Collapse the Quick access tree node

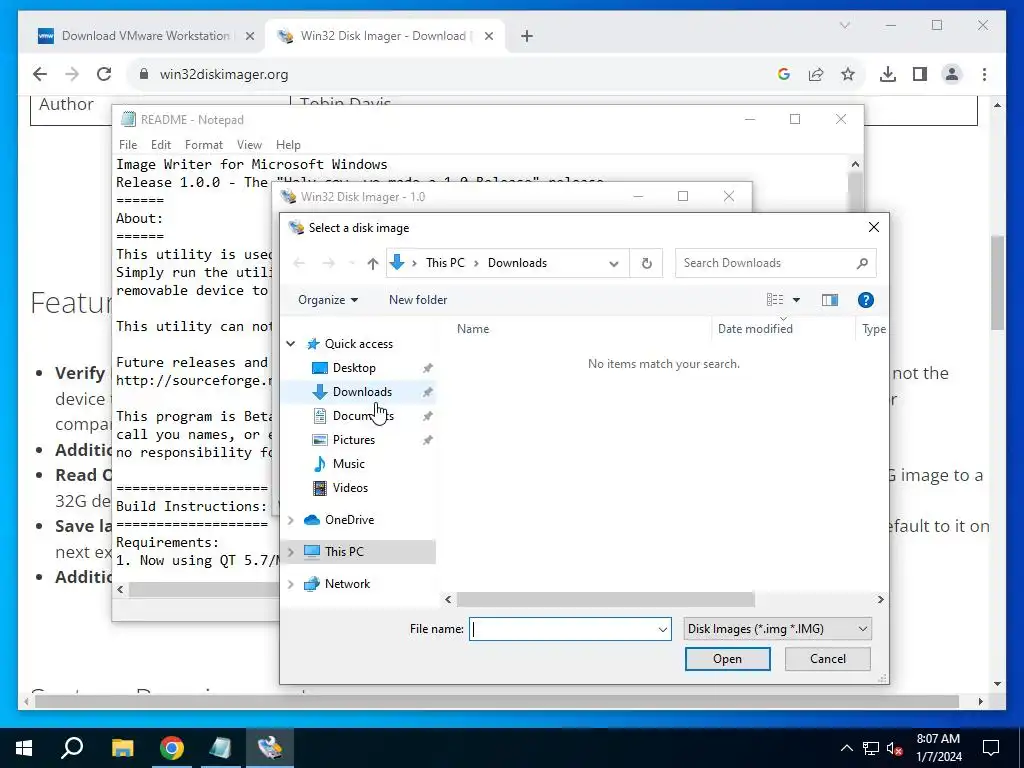(291, 344)
